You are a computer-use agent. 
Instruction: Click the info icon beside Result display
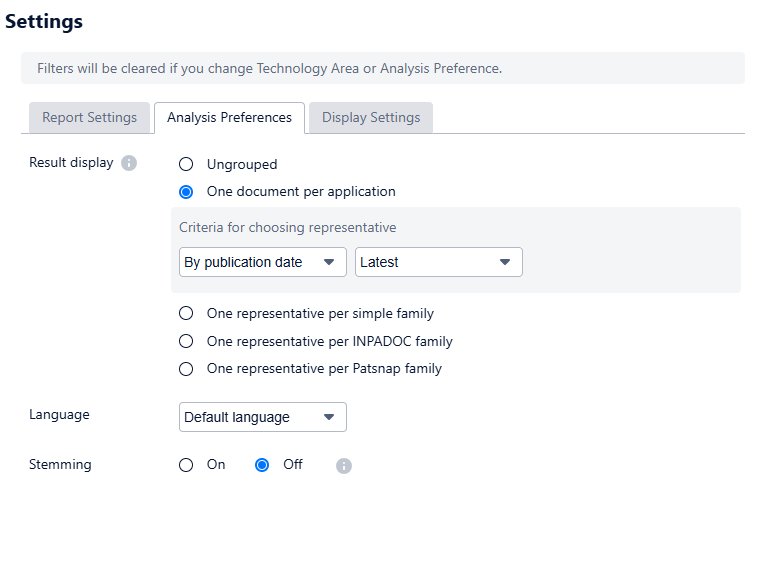point(129,163)
